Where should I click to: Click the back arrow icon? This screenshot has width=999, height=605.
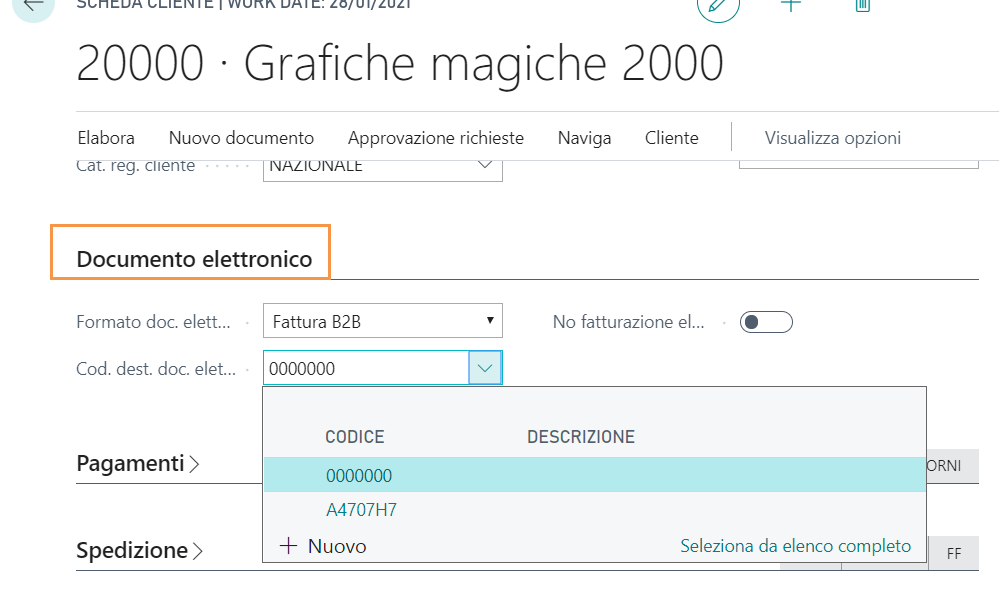pos(33,6)
